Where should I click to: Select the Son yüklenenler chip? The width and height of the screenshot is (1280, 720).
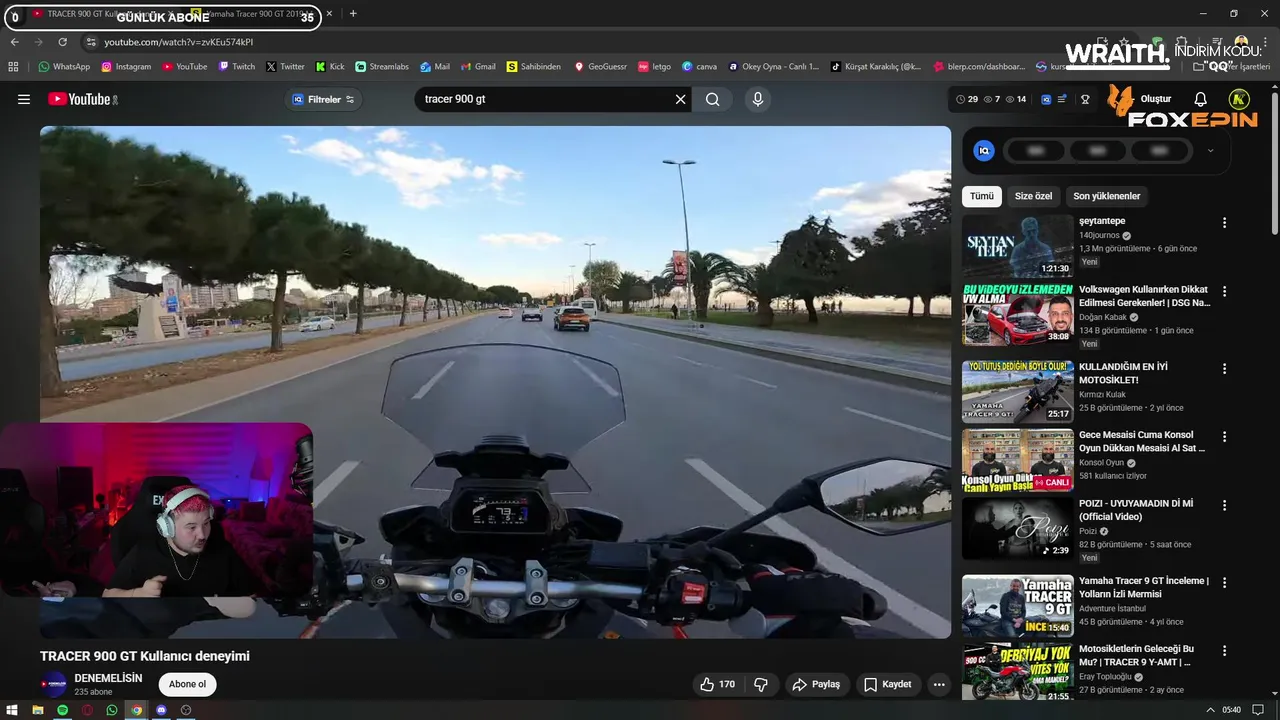[1107, 196]
